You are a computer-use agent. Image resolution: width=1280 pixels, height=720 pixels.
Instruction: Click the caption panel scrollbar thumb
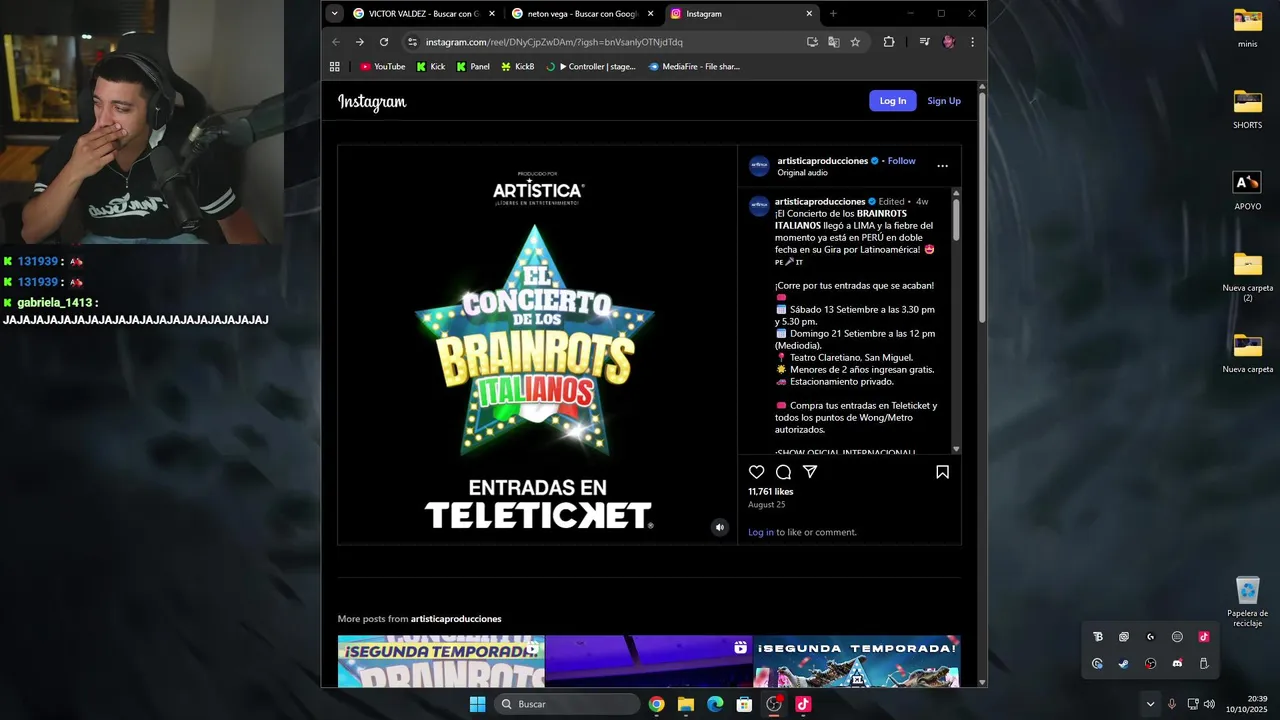click(x=956, y=218)
